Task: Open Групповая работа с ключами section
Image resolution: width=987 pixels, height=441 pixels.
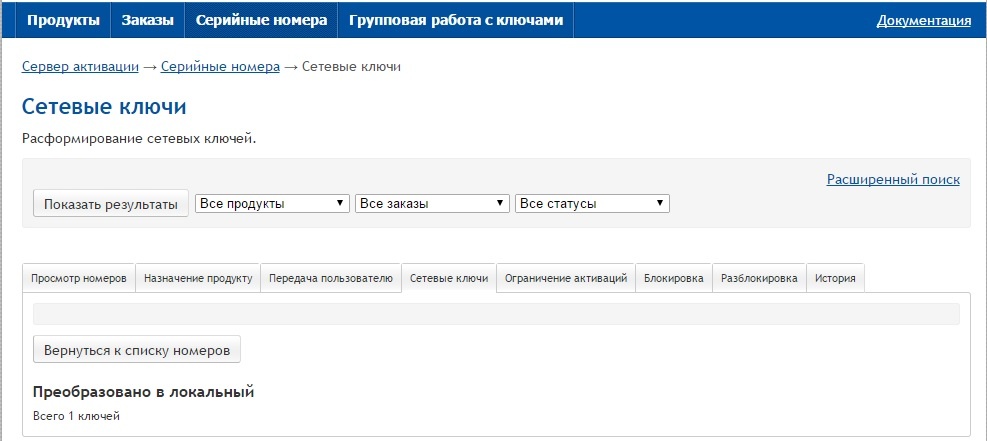Action: pyautogui.click(x=456, y=20)
